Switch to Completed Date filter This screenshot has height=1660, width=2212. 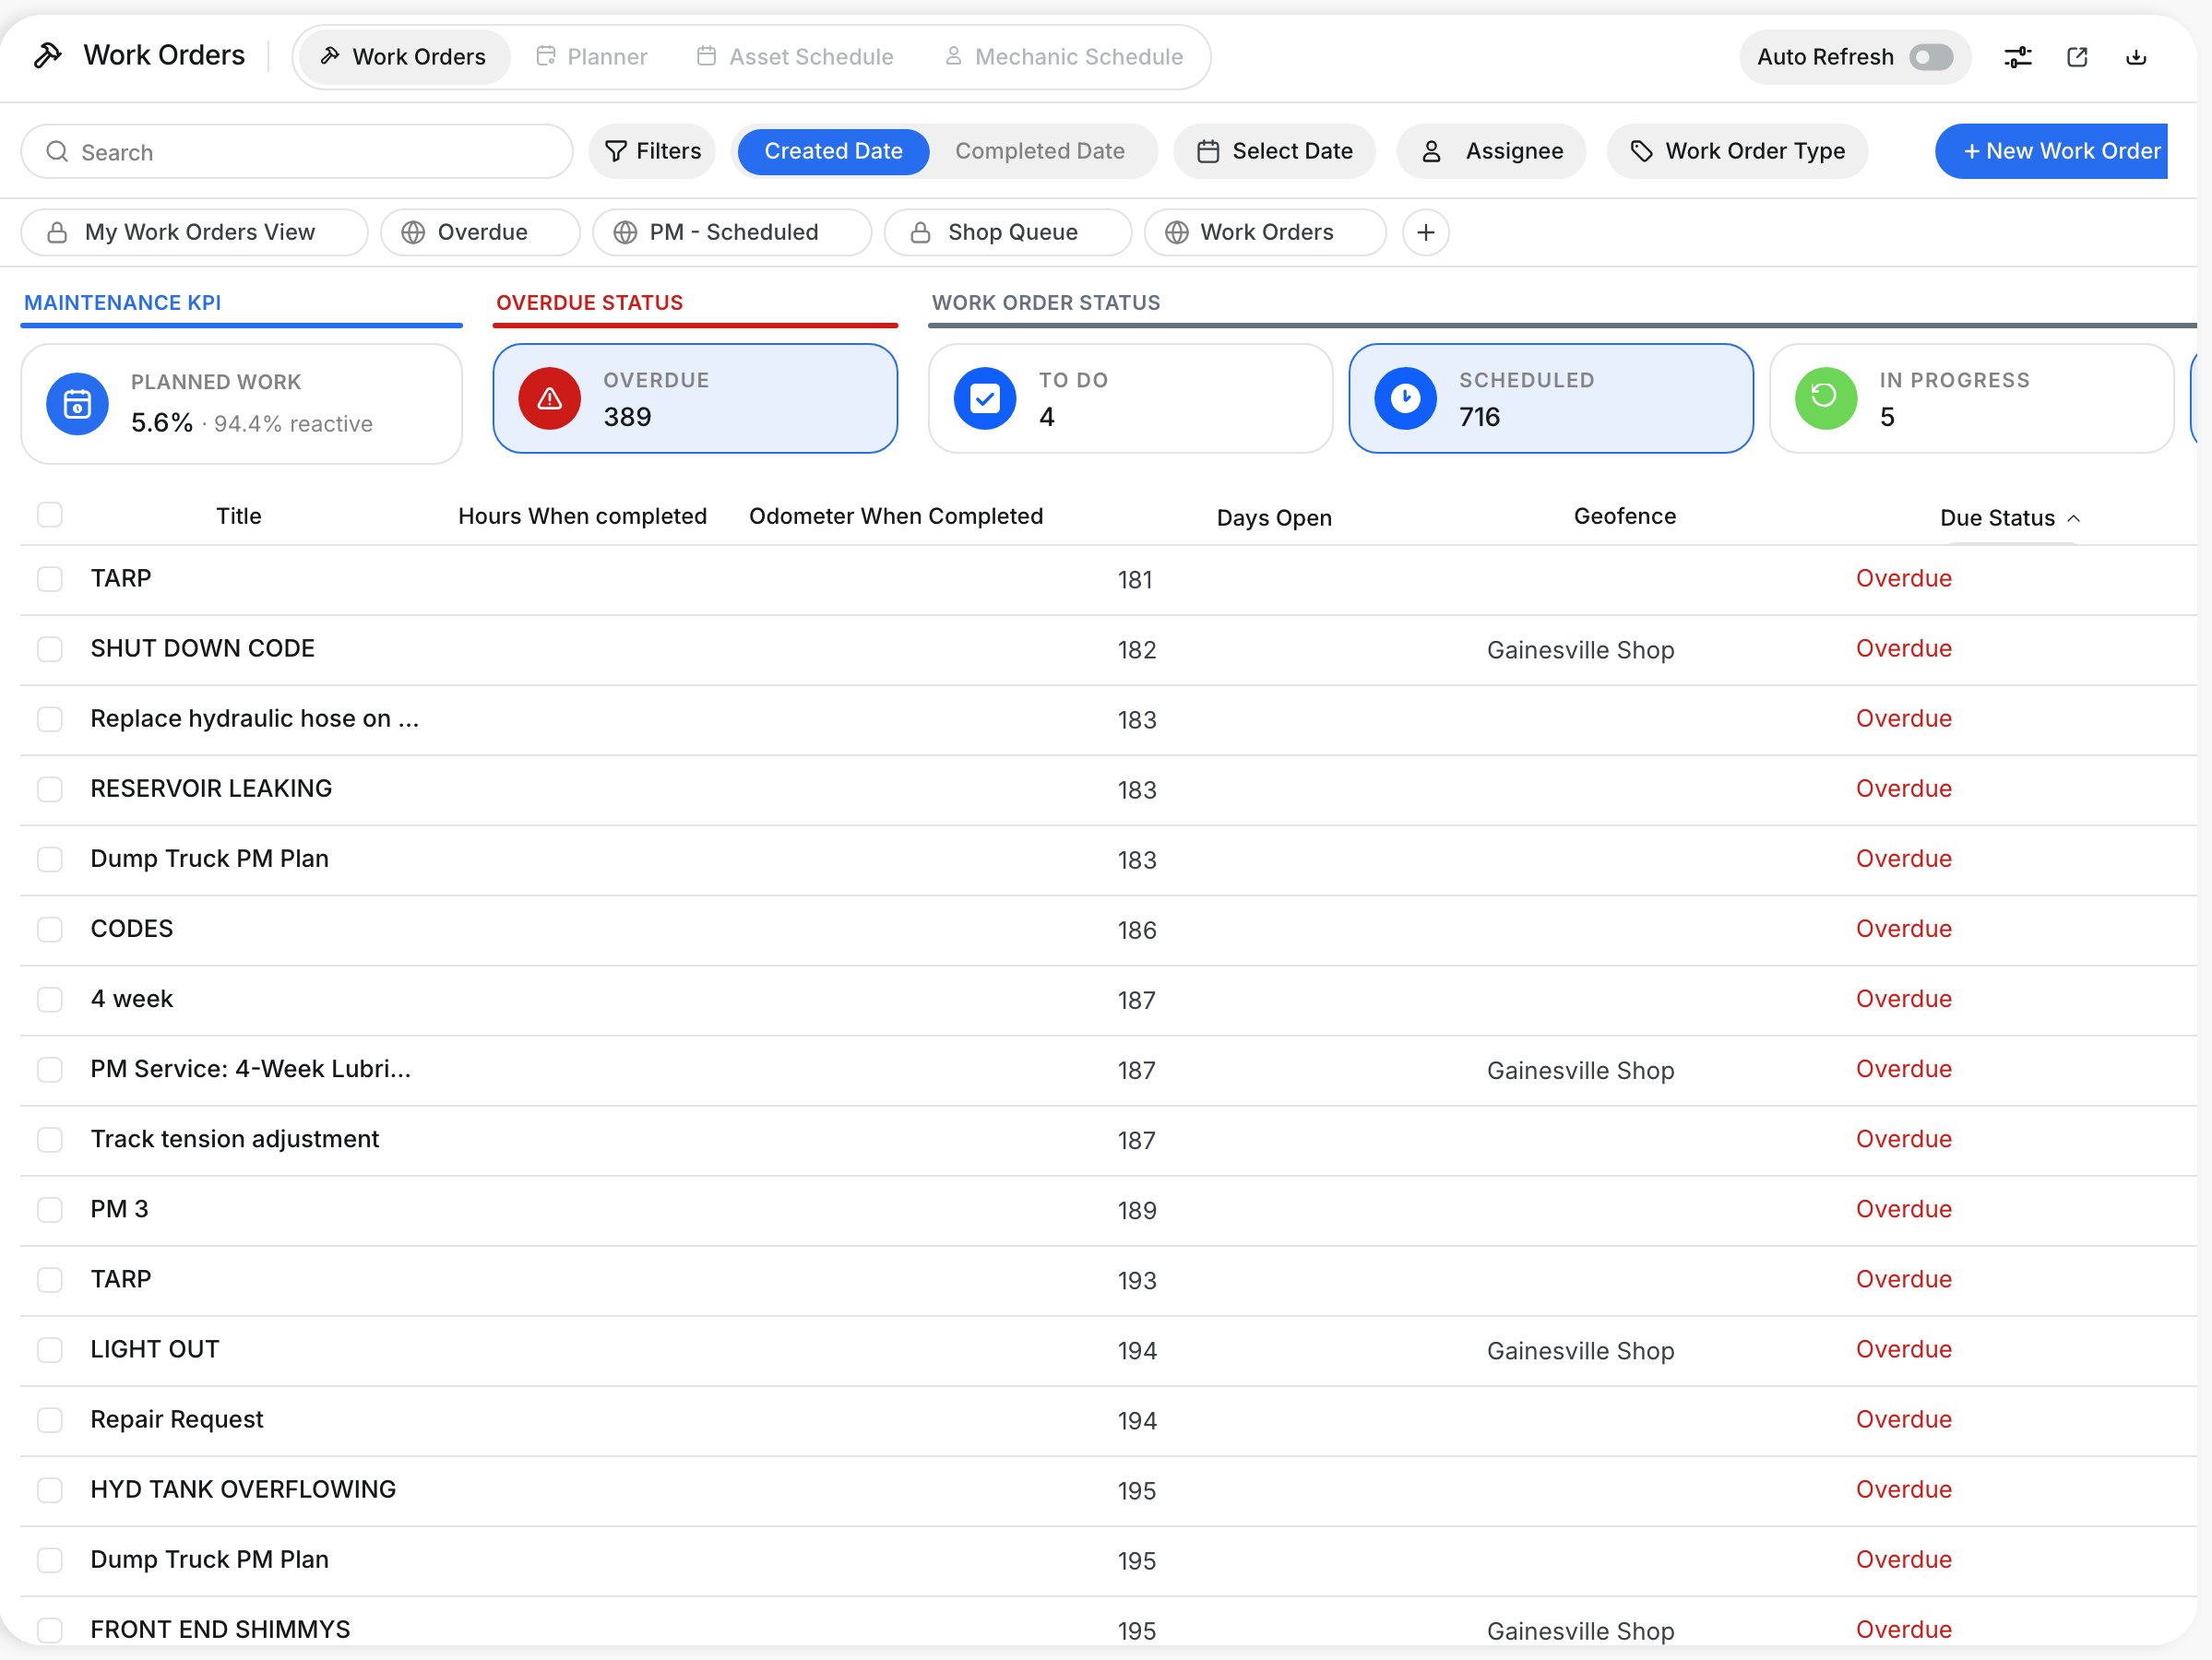coord(1039,151)
